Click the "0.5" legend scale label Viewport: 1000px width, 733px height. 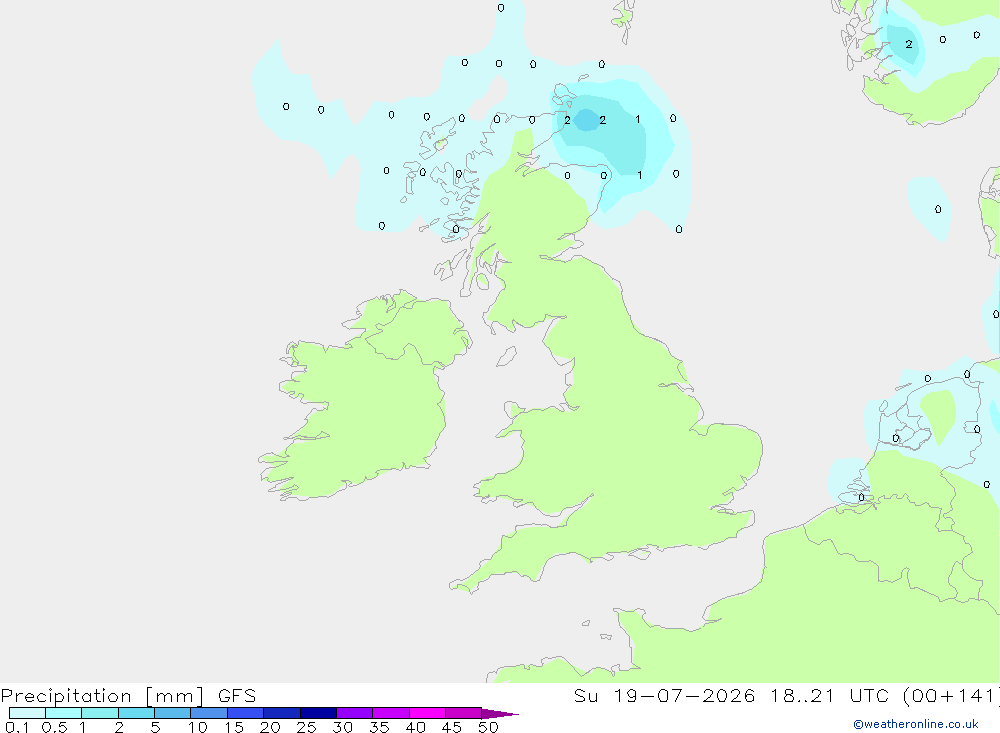tap(54, 727)
